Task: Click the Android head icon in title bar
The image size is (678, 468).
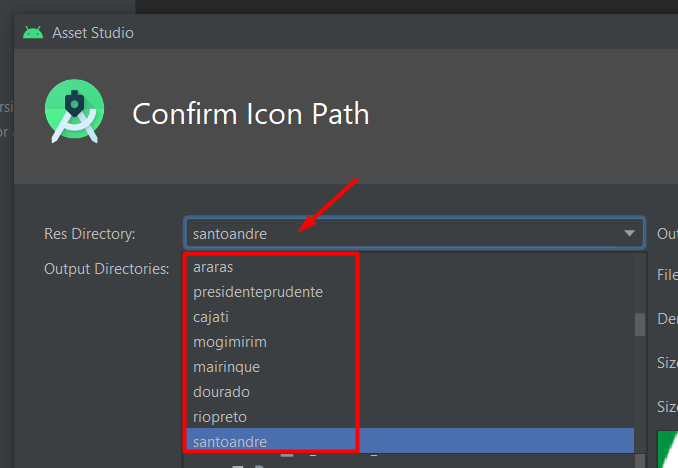Action: click(x=33, y=33)
